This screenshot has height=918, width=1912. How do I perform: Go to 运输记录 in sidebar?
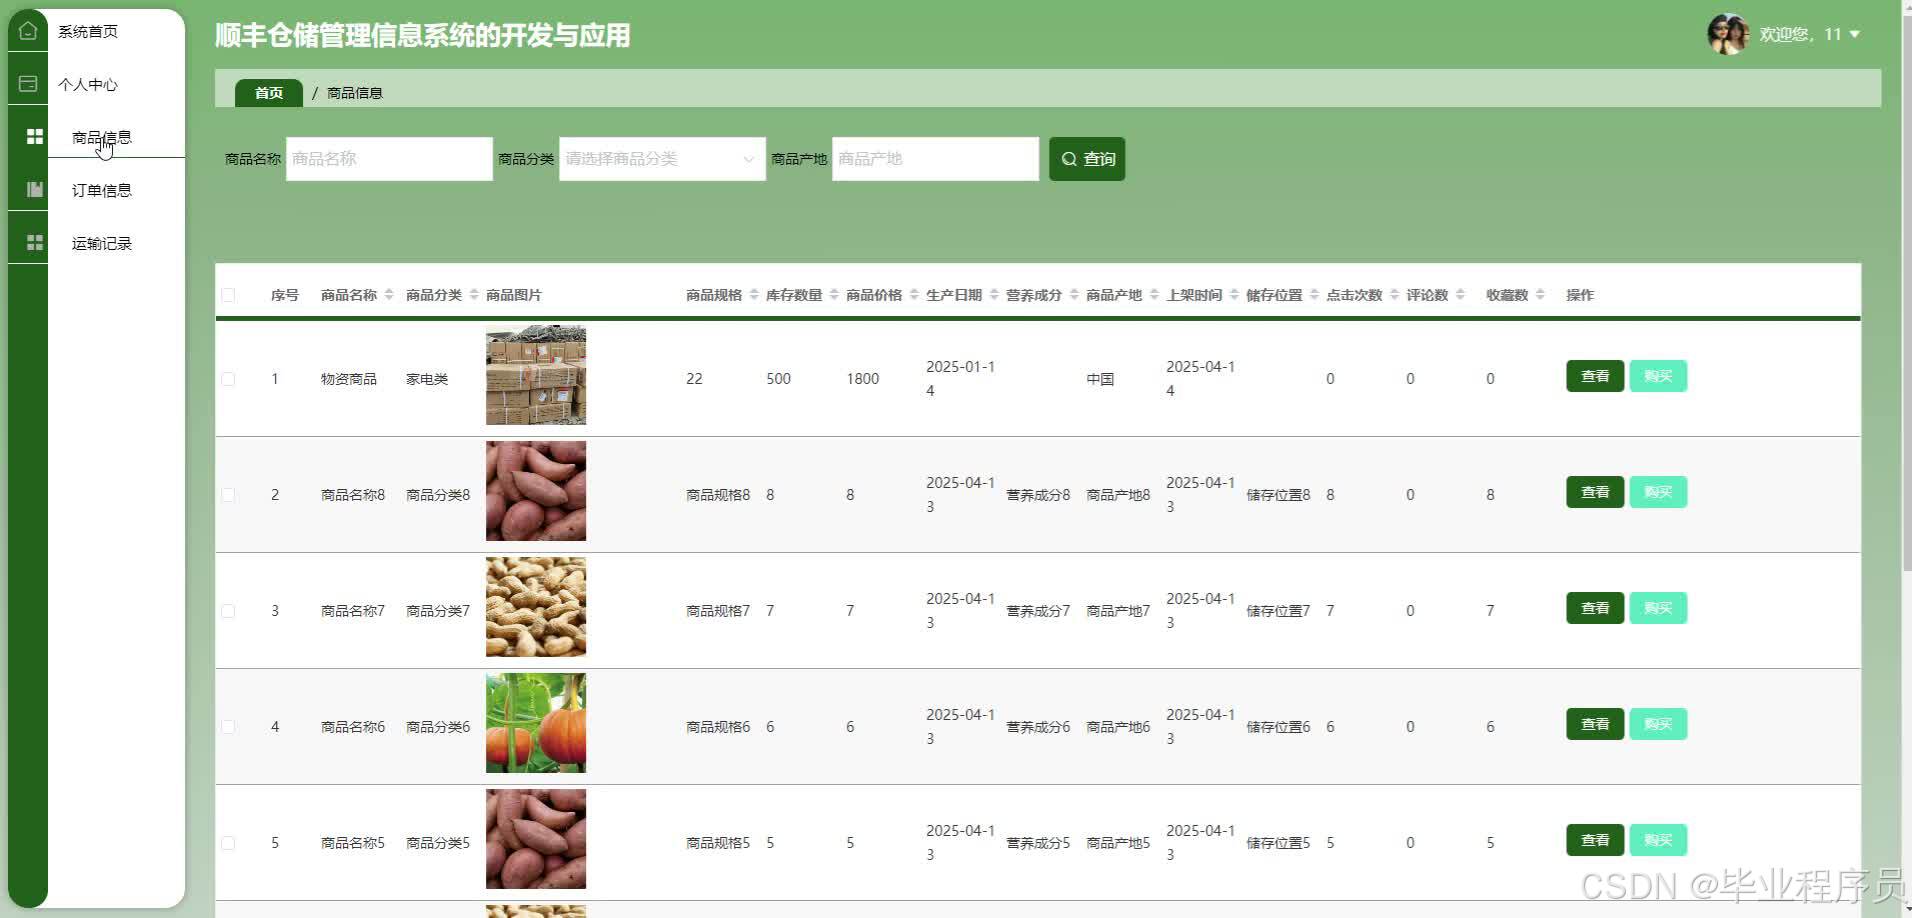[x=102, y=243]
